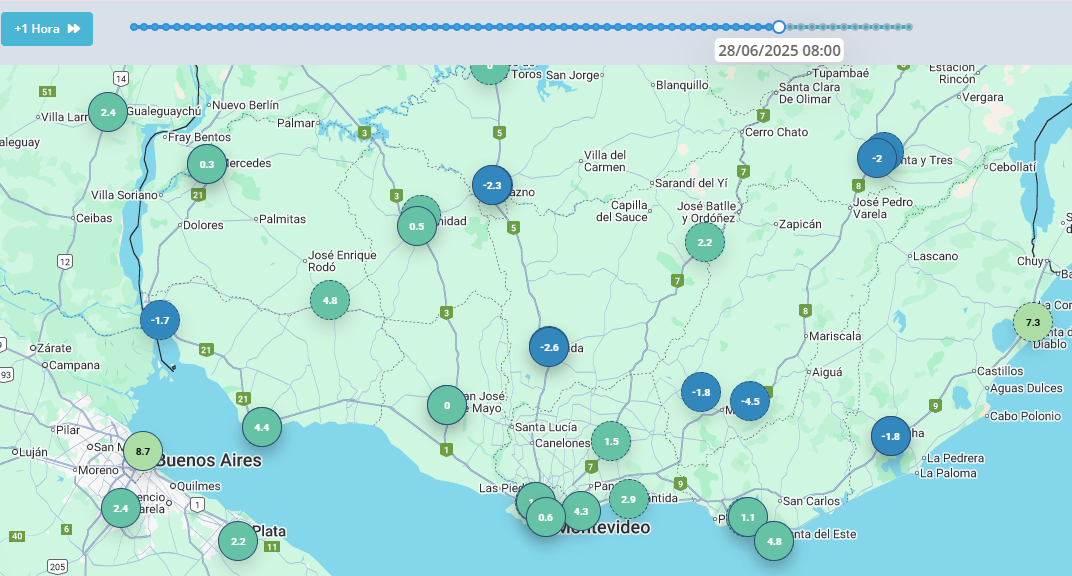
Task: Select the -4.5 temperature marker
Action: coord(750,402)
